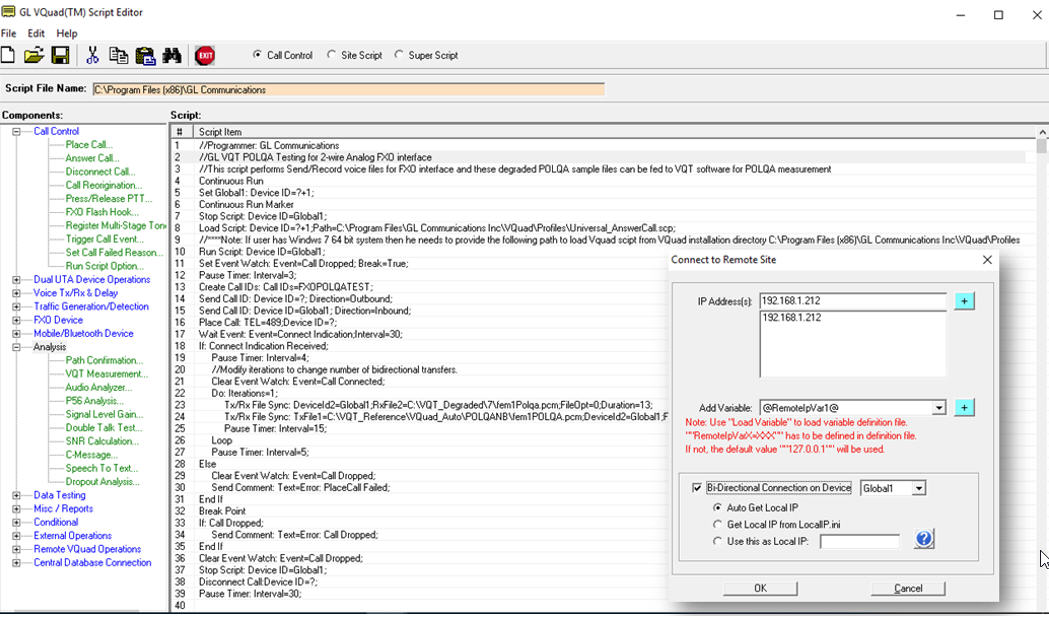This screenshot has height=617, width=1049.
Task: Click the FXO Flash Hook... component
Action: pos(102,211)
